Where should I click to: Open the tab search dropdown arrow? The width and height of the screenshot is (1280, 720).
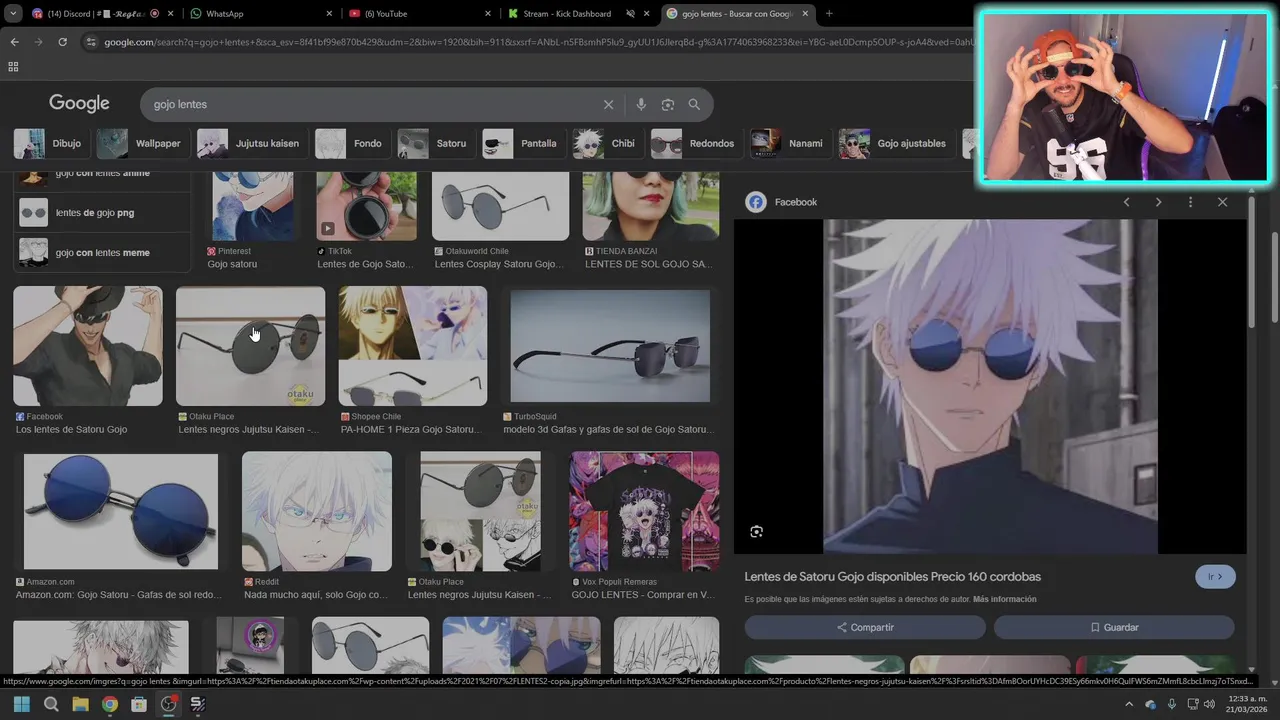coord(13,14)
